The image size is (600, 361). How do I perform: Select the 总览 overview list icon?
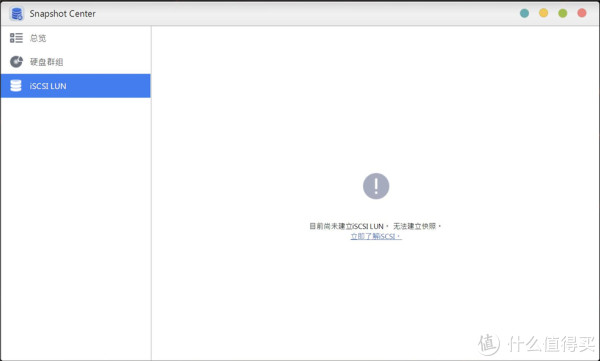pos(16,38)
